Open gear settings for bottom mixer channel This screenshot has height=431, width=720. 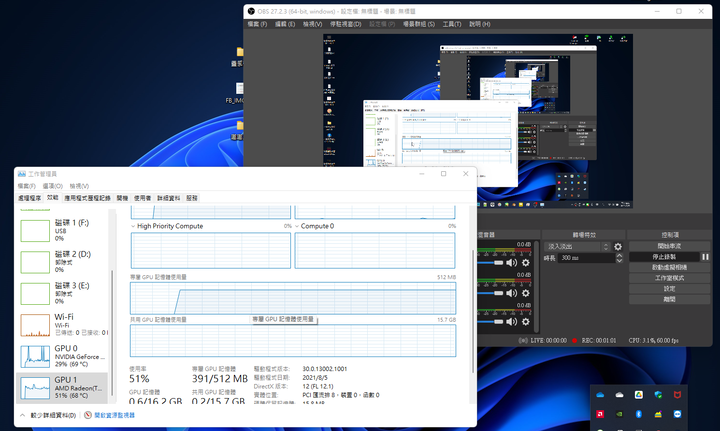pos(526,322)
